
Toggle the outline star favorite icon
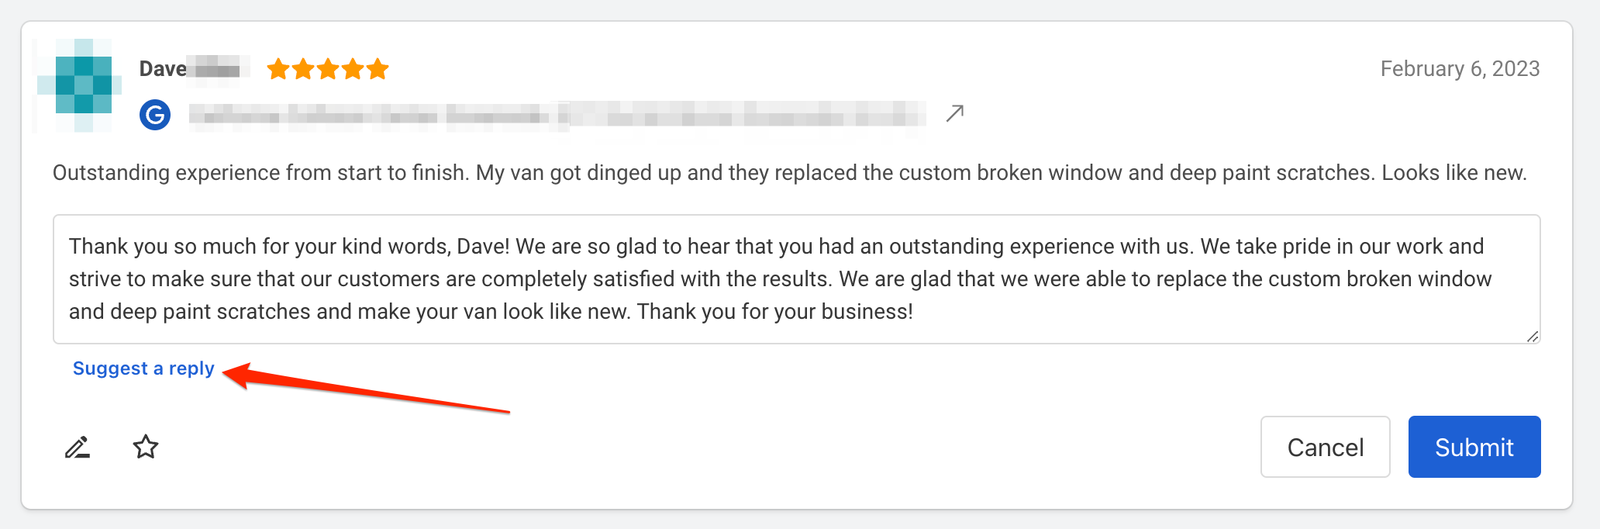[146, 447]
